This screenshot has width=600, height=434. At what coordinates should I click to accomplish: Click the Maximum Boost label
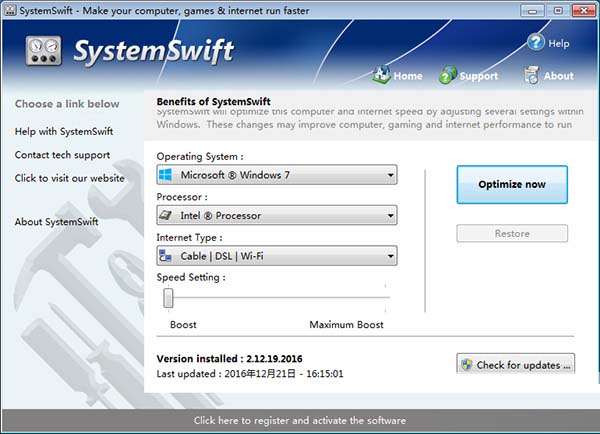(x=346, y=325)
